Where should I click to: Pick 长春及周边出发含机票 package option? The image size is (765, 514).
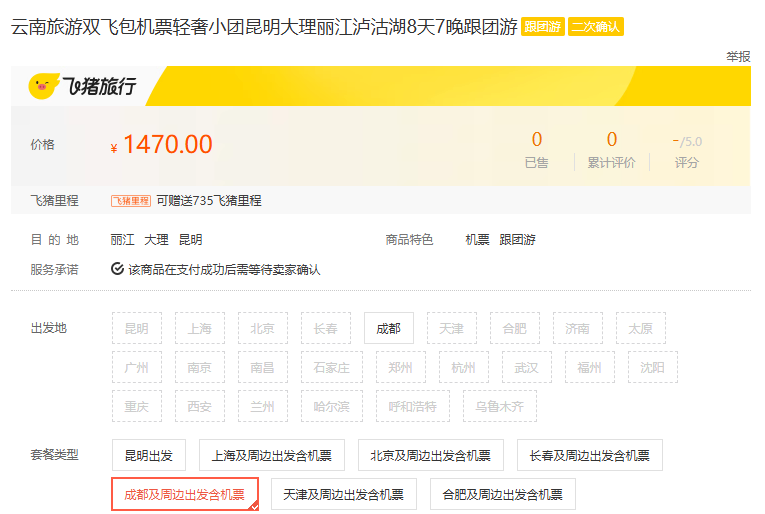[x=589, y=456]
